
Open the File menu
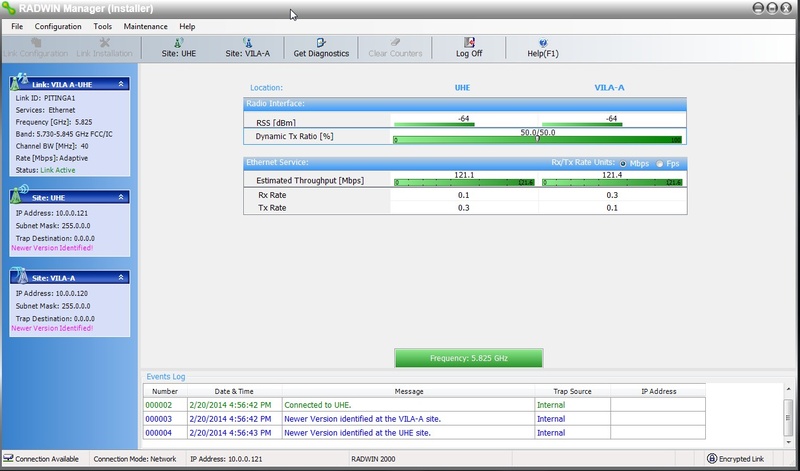coord(17,27)
